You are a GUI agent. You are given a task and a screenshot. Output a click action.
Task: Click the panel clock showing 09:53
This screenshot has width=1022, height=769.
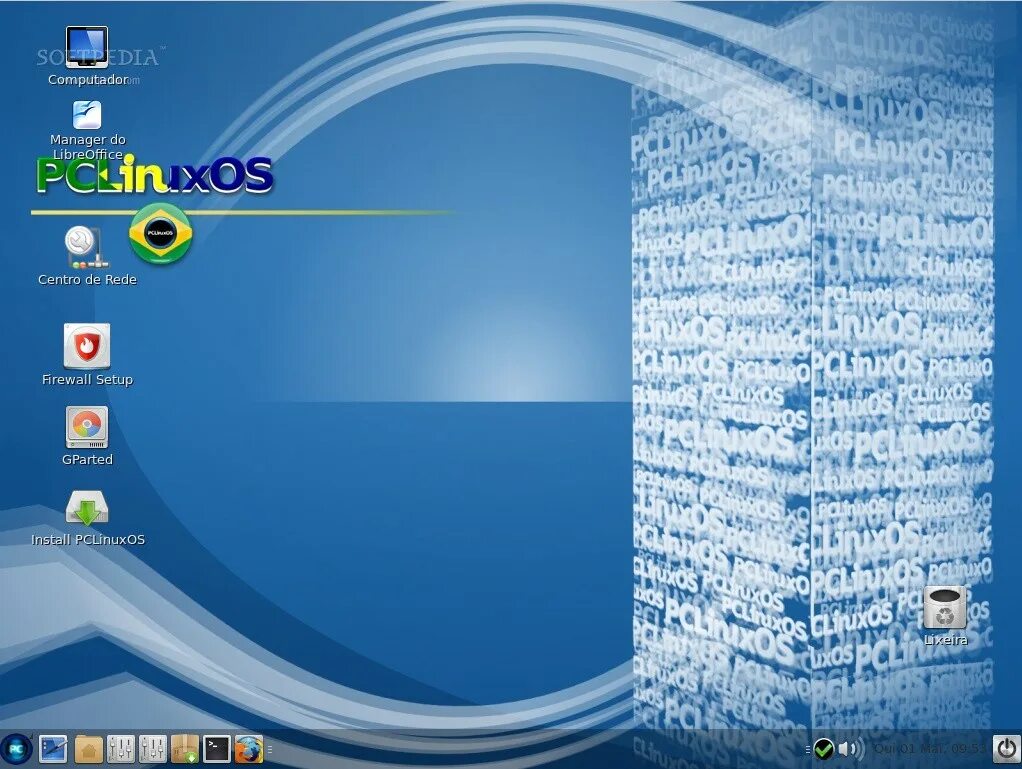point(929,749)
